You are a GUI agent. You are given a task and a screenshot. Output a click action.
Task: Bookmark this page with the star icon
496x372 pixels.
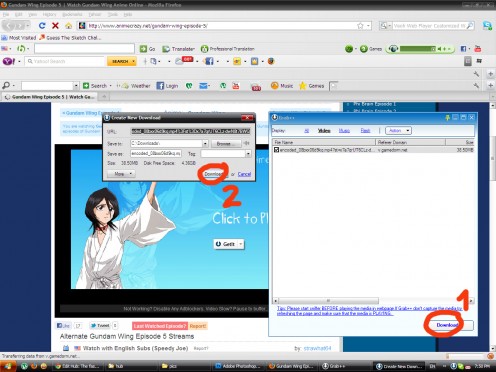pyautogui.click(x=360, y=26)
